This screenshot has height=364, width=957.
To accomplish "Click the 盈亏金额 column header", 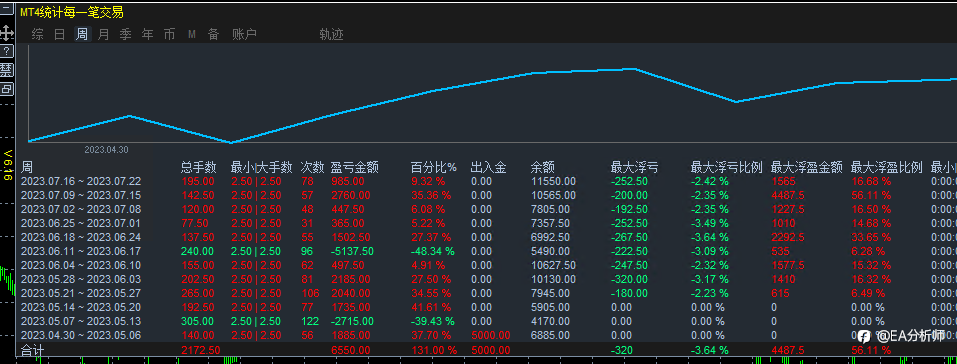I will pos(355,167).
